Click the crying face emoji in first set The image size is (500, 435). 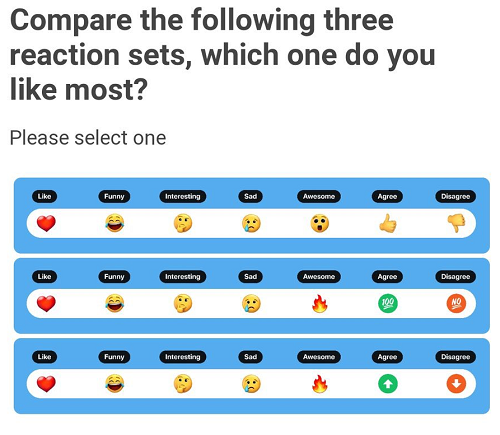[x=251, y=223]
